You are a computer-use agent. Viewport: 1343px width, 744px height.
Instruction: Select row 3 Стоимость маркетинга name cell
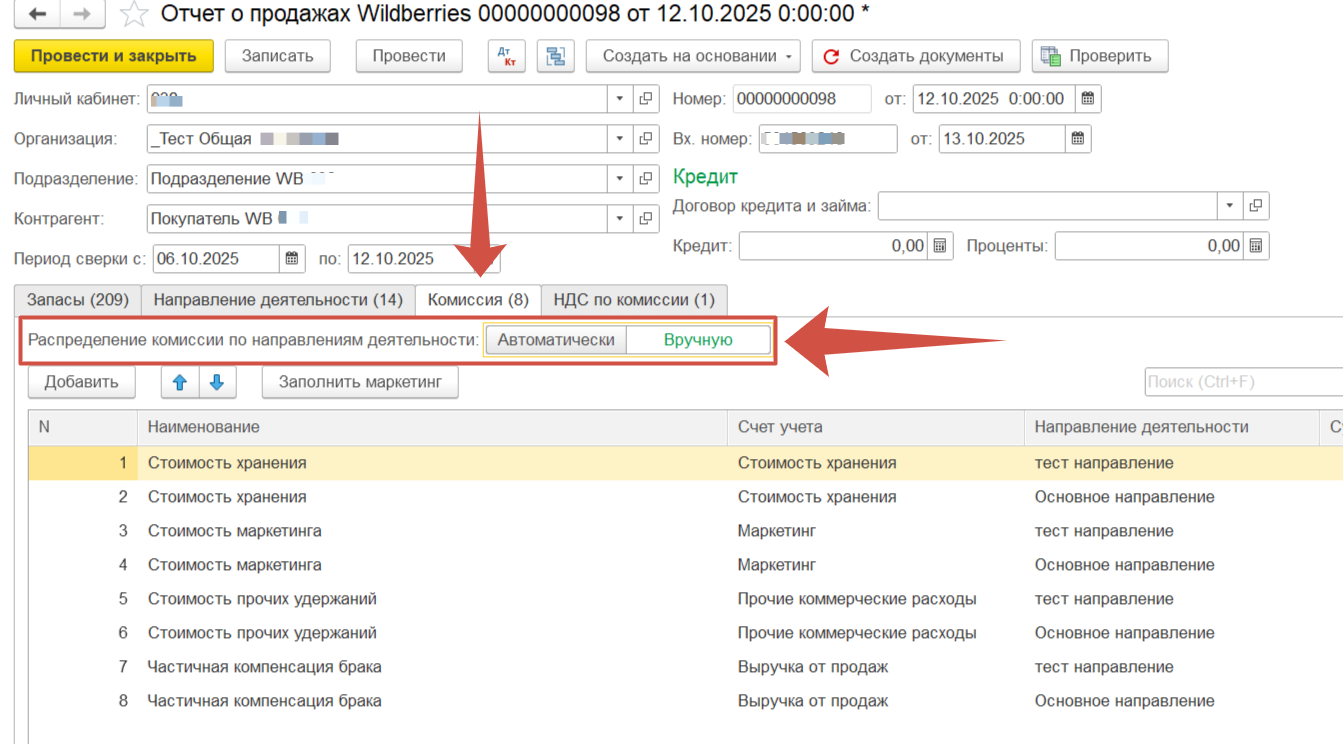coord(432,531)
